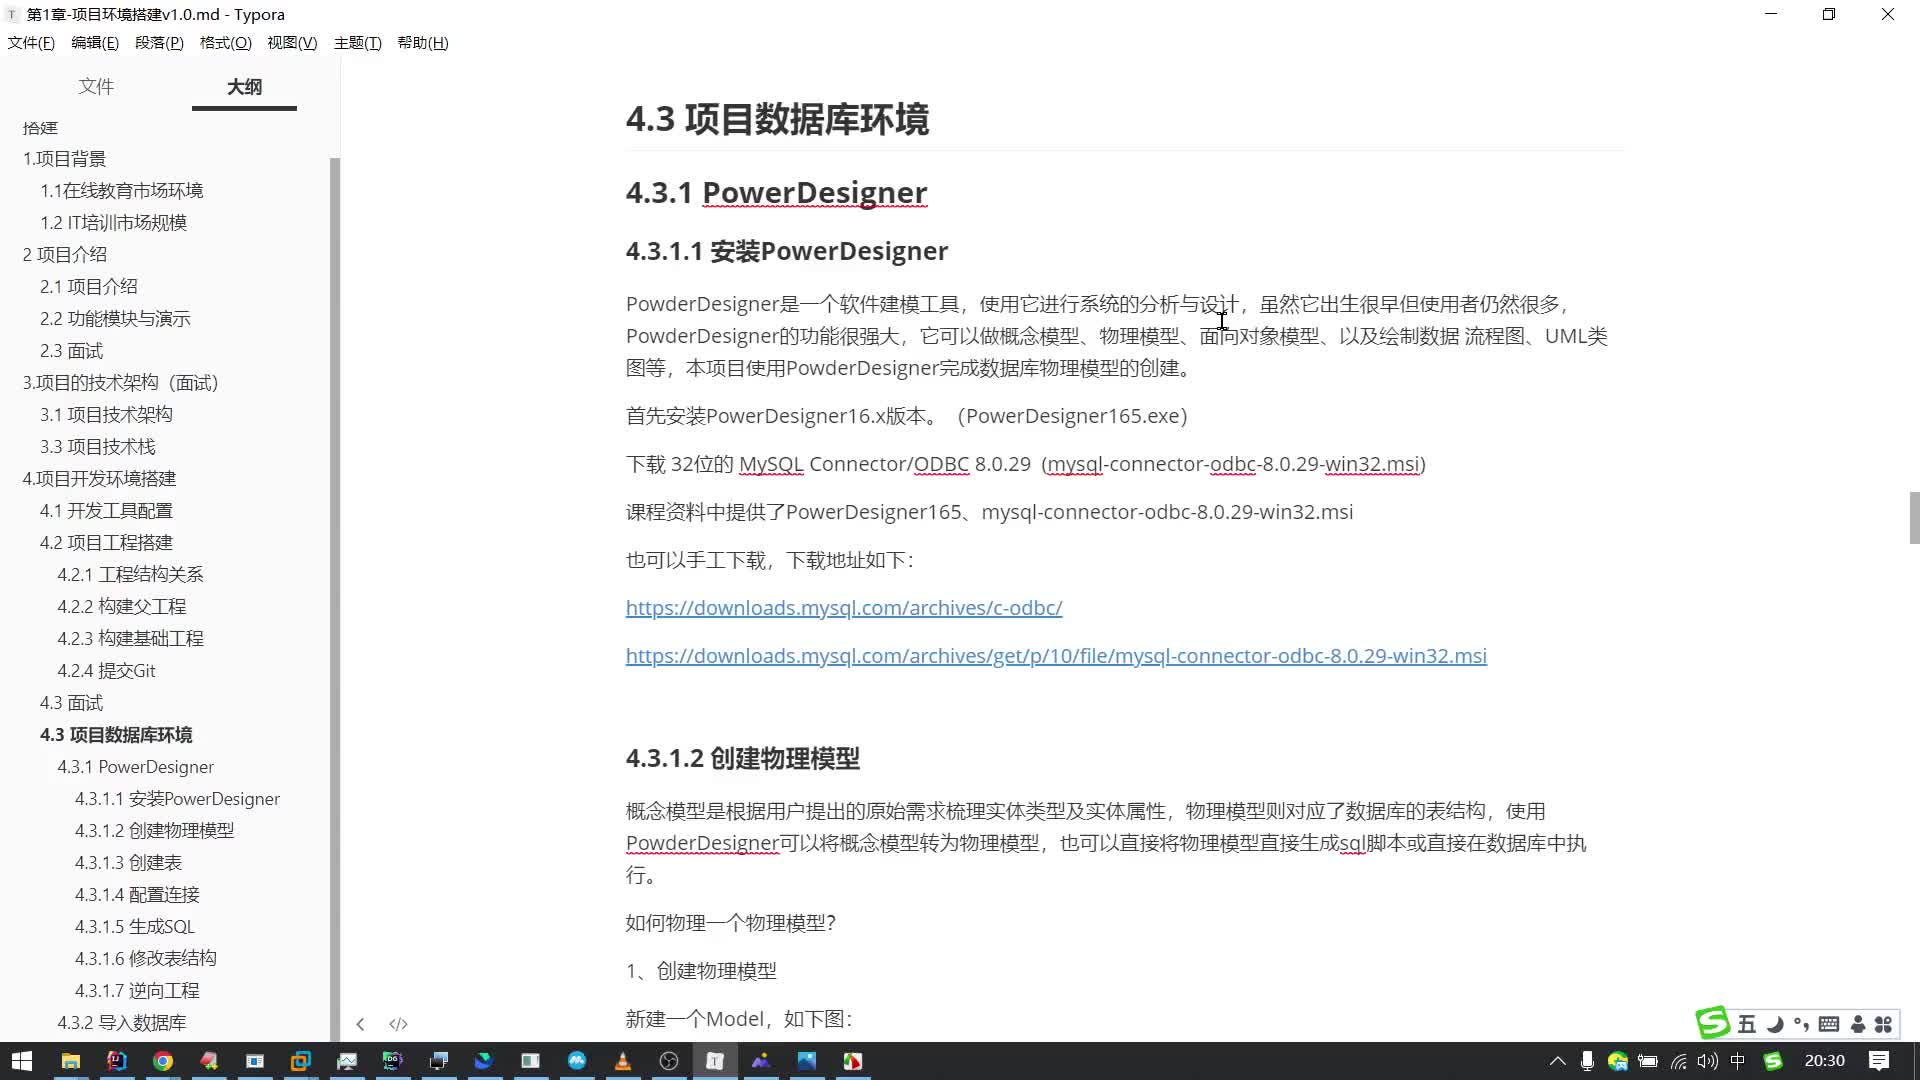This screenshot has height=1080, width=1920.
Task: Go to 2.2 功能模块与演示 in outline
Action: tap(115, 319)
